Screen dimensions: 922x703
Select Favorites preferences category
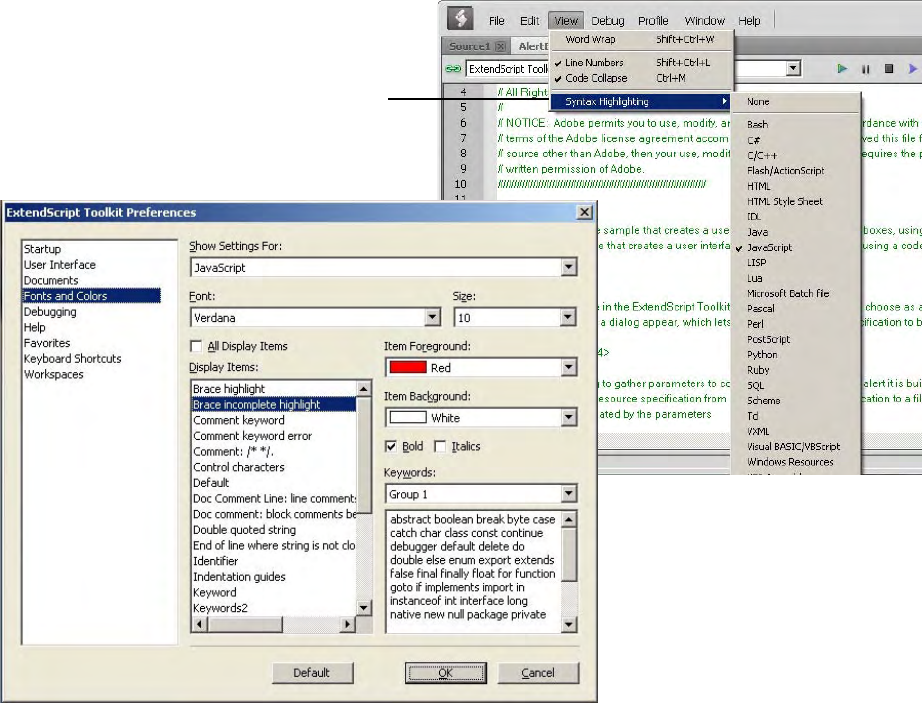tap(47, 343)
